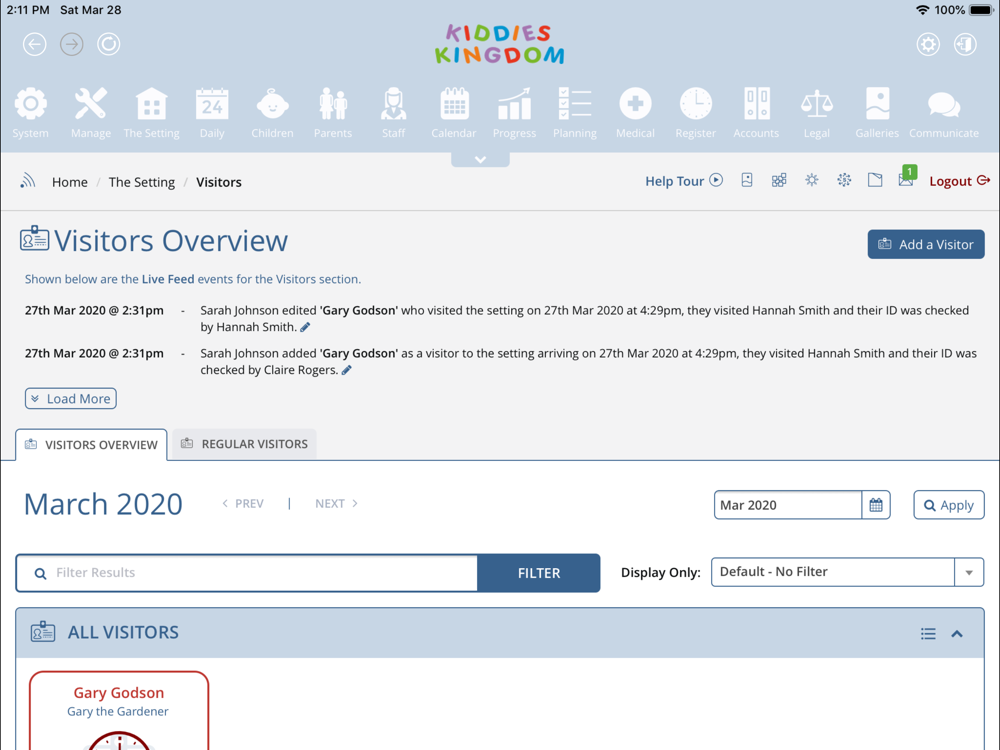Collapse the All Visitors panel
The width and height of the screenshot is (1000, 750).
tap(957, 633)
